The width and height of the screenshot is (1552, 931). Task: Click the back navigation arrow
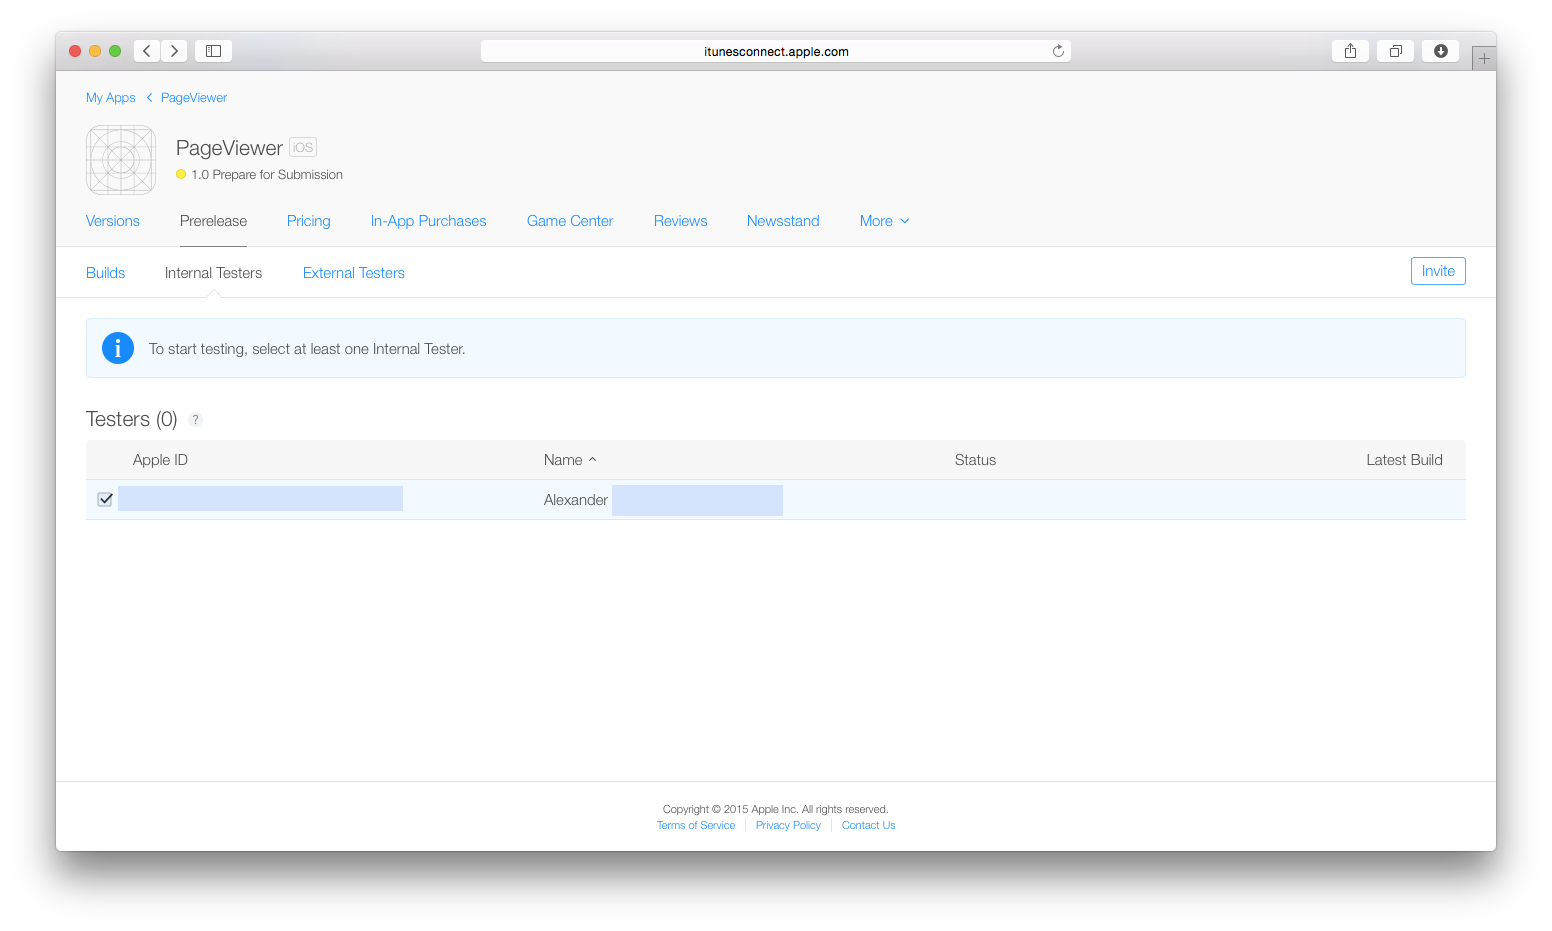pos(146,50)
